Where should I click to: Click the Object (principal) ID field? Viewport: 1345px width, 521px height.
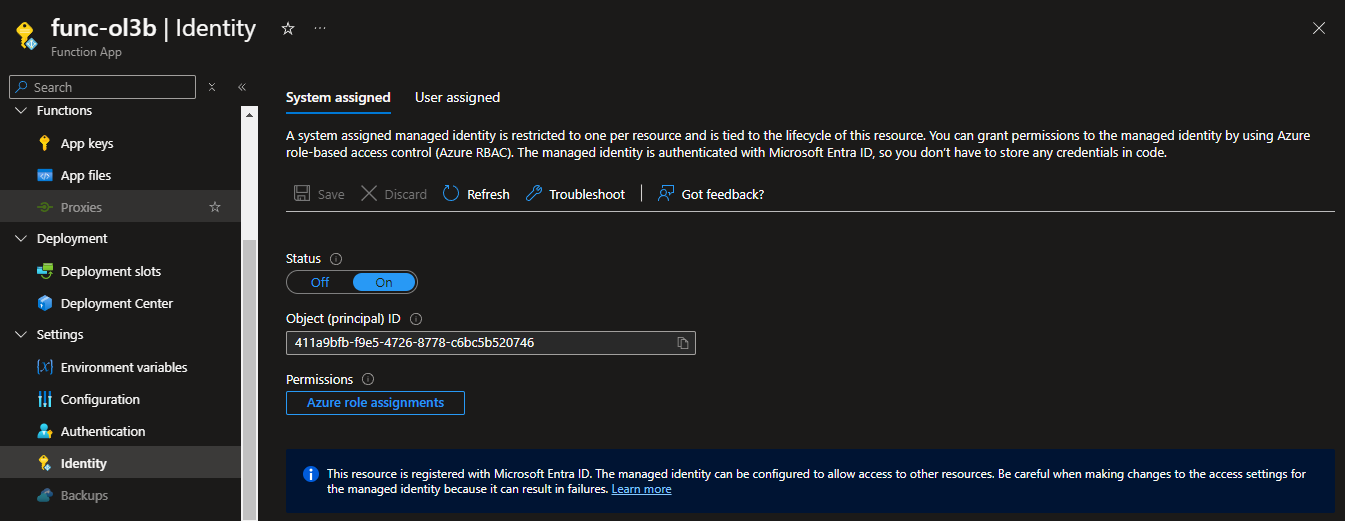490,343
